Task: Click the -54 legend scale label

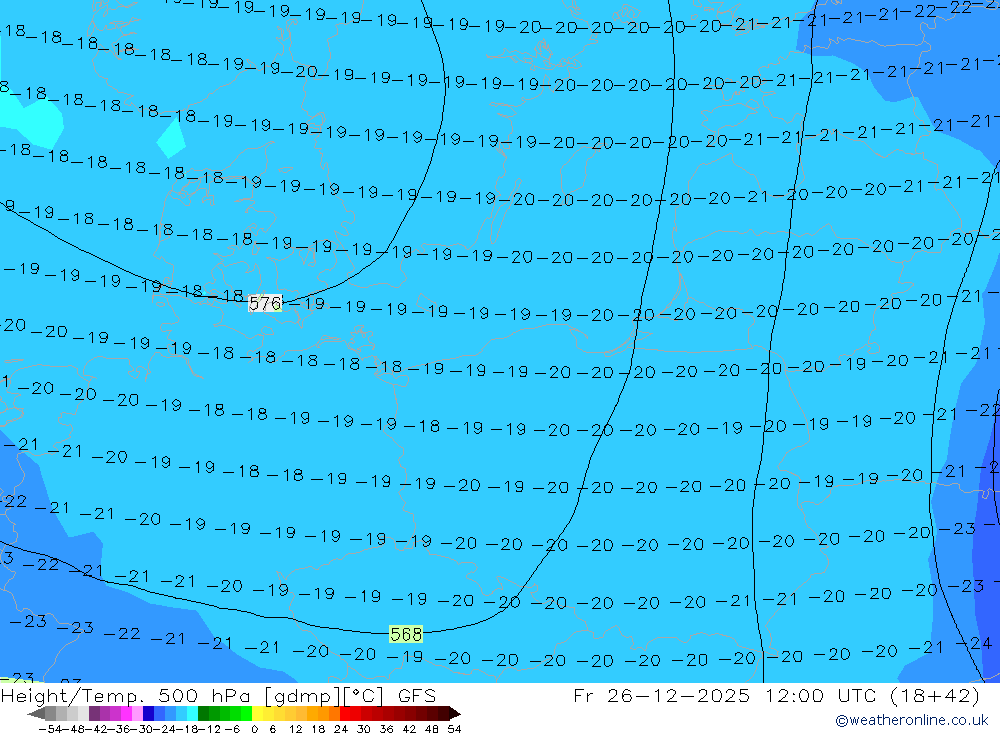Action: pyautogui.click(x=50, y=729)
